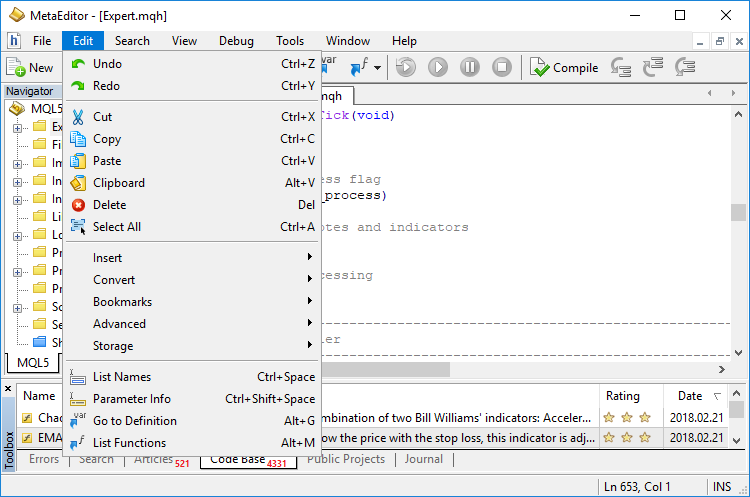
Task: Stop debugging with the stop button
Action: 502,67
